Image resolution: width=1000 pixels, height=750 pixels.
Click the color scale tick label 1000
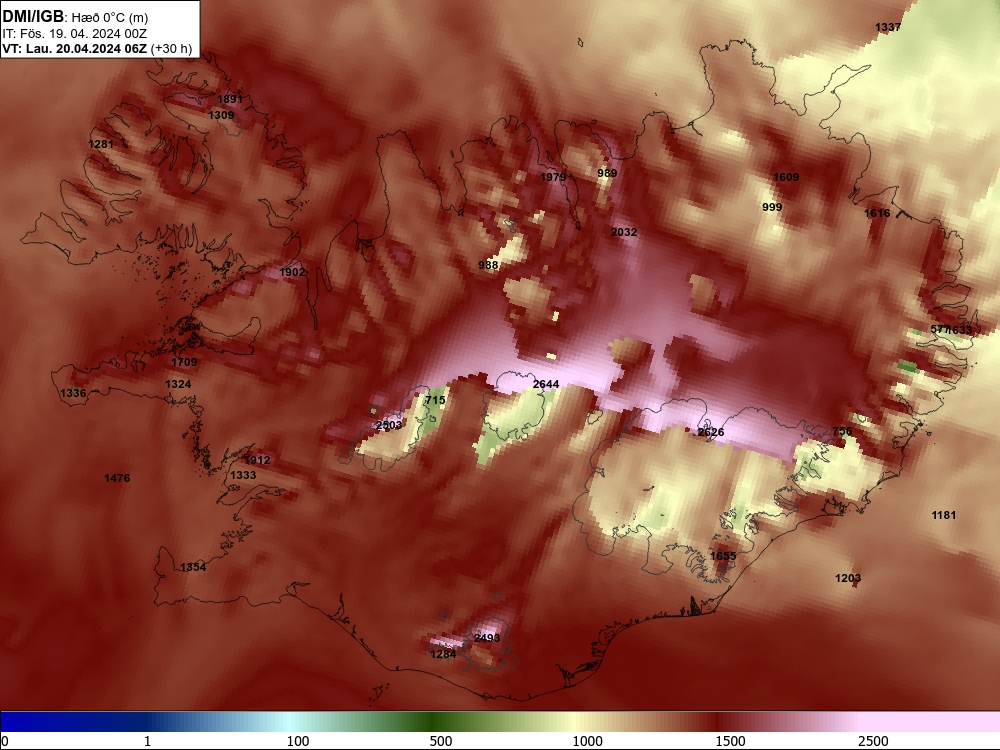point(587,741)
